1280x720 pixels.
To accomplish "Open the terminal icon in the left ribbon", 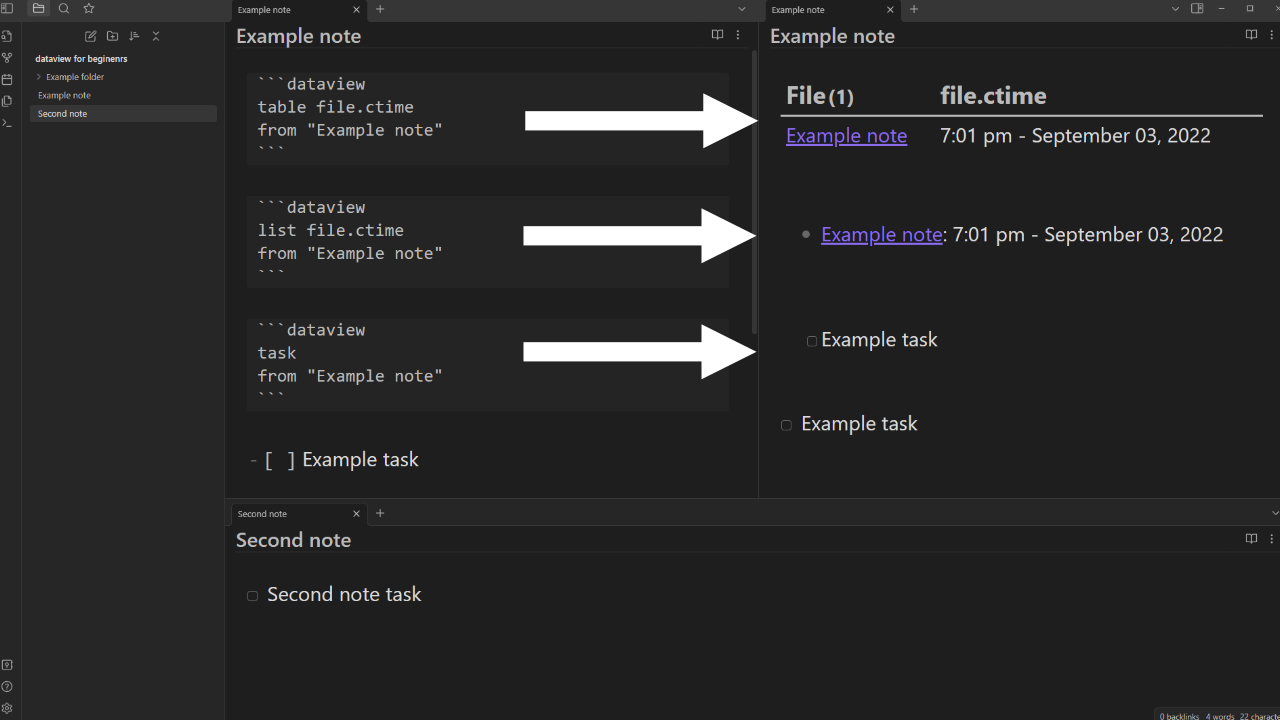I will (x=7, y=123).
